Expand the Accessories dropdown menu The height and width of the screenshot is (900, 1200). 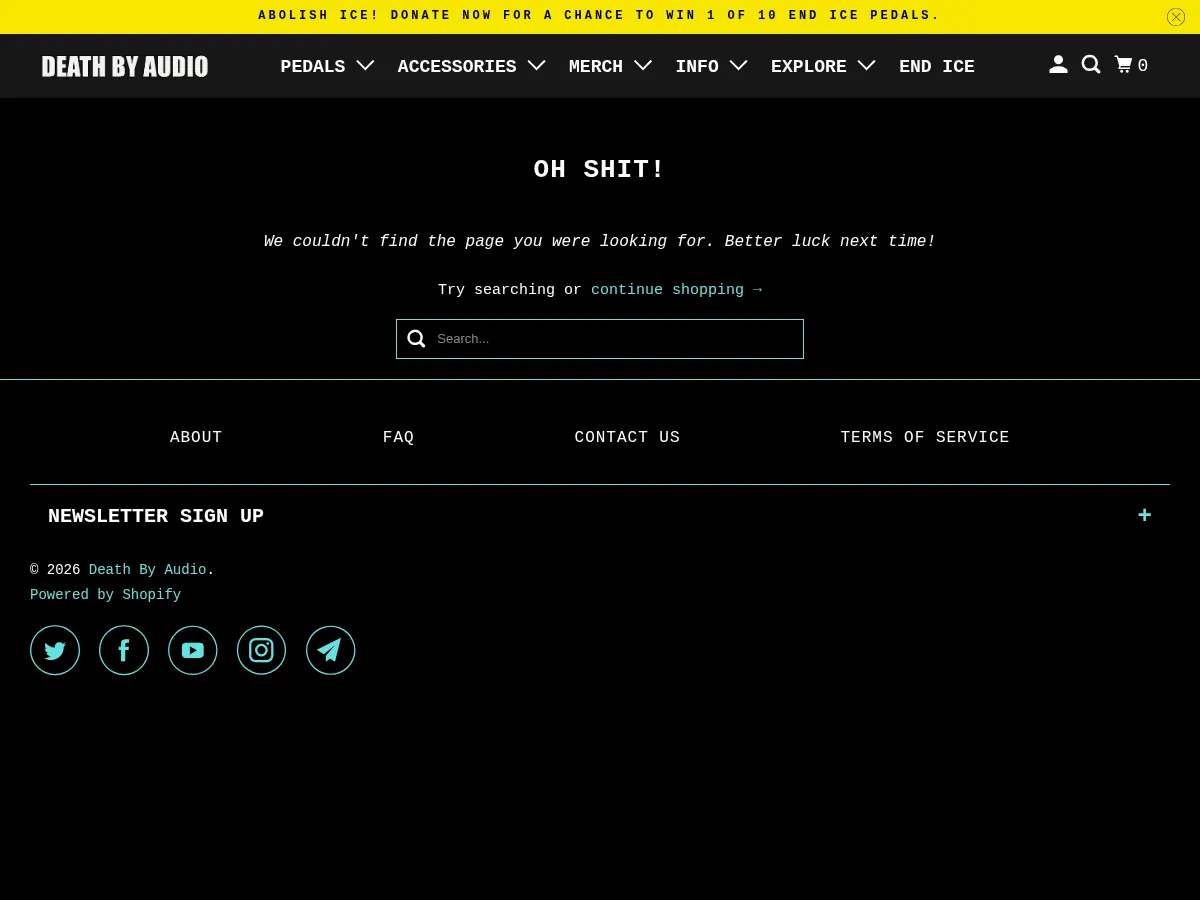click(x=471, y=66)
